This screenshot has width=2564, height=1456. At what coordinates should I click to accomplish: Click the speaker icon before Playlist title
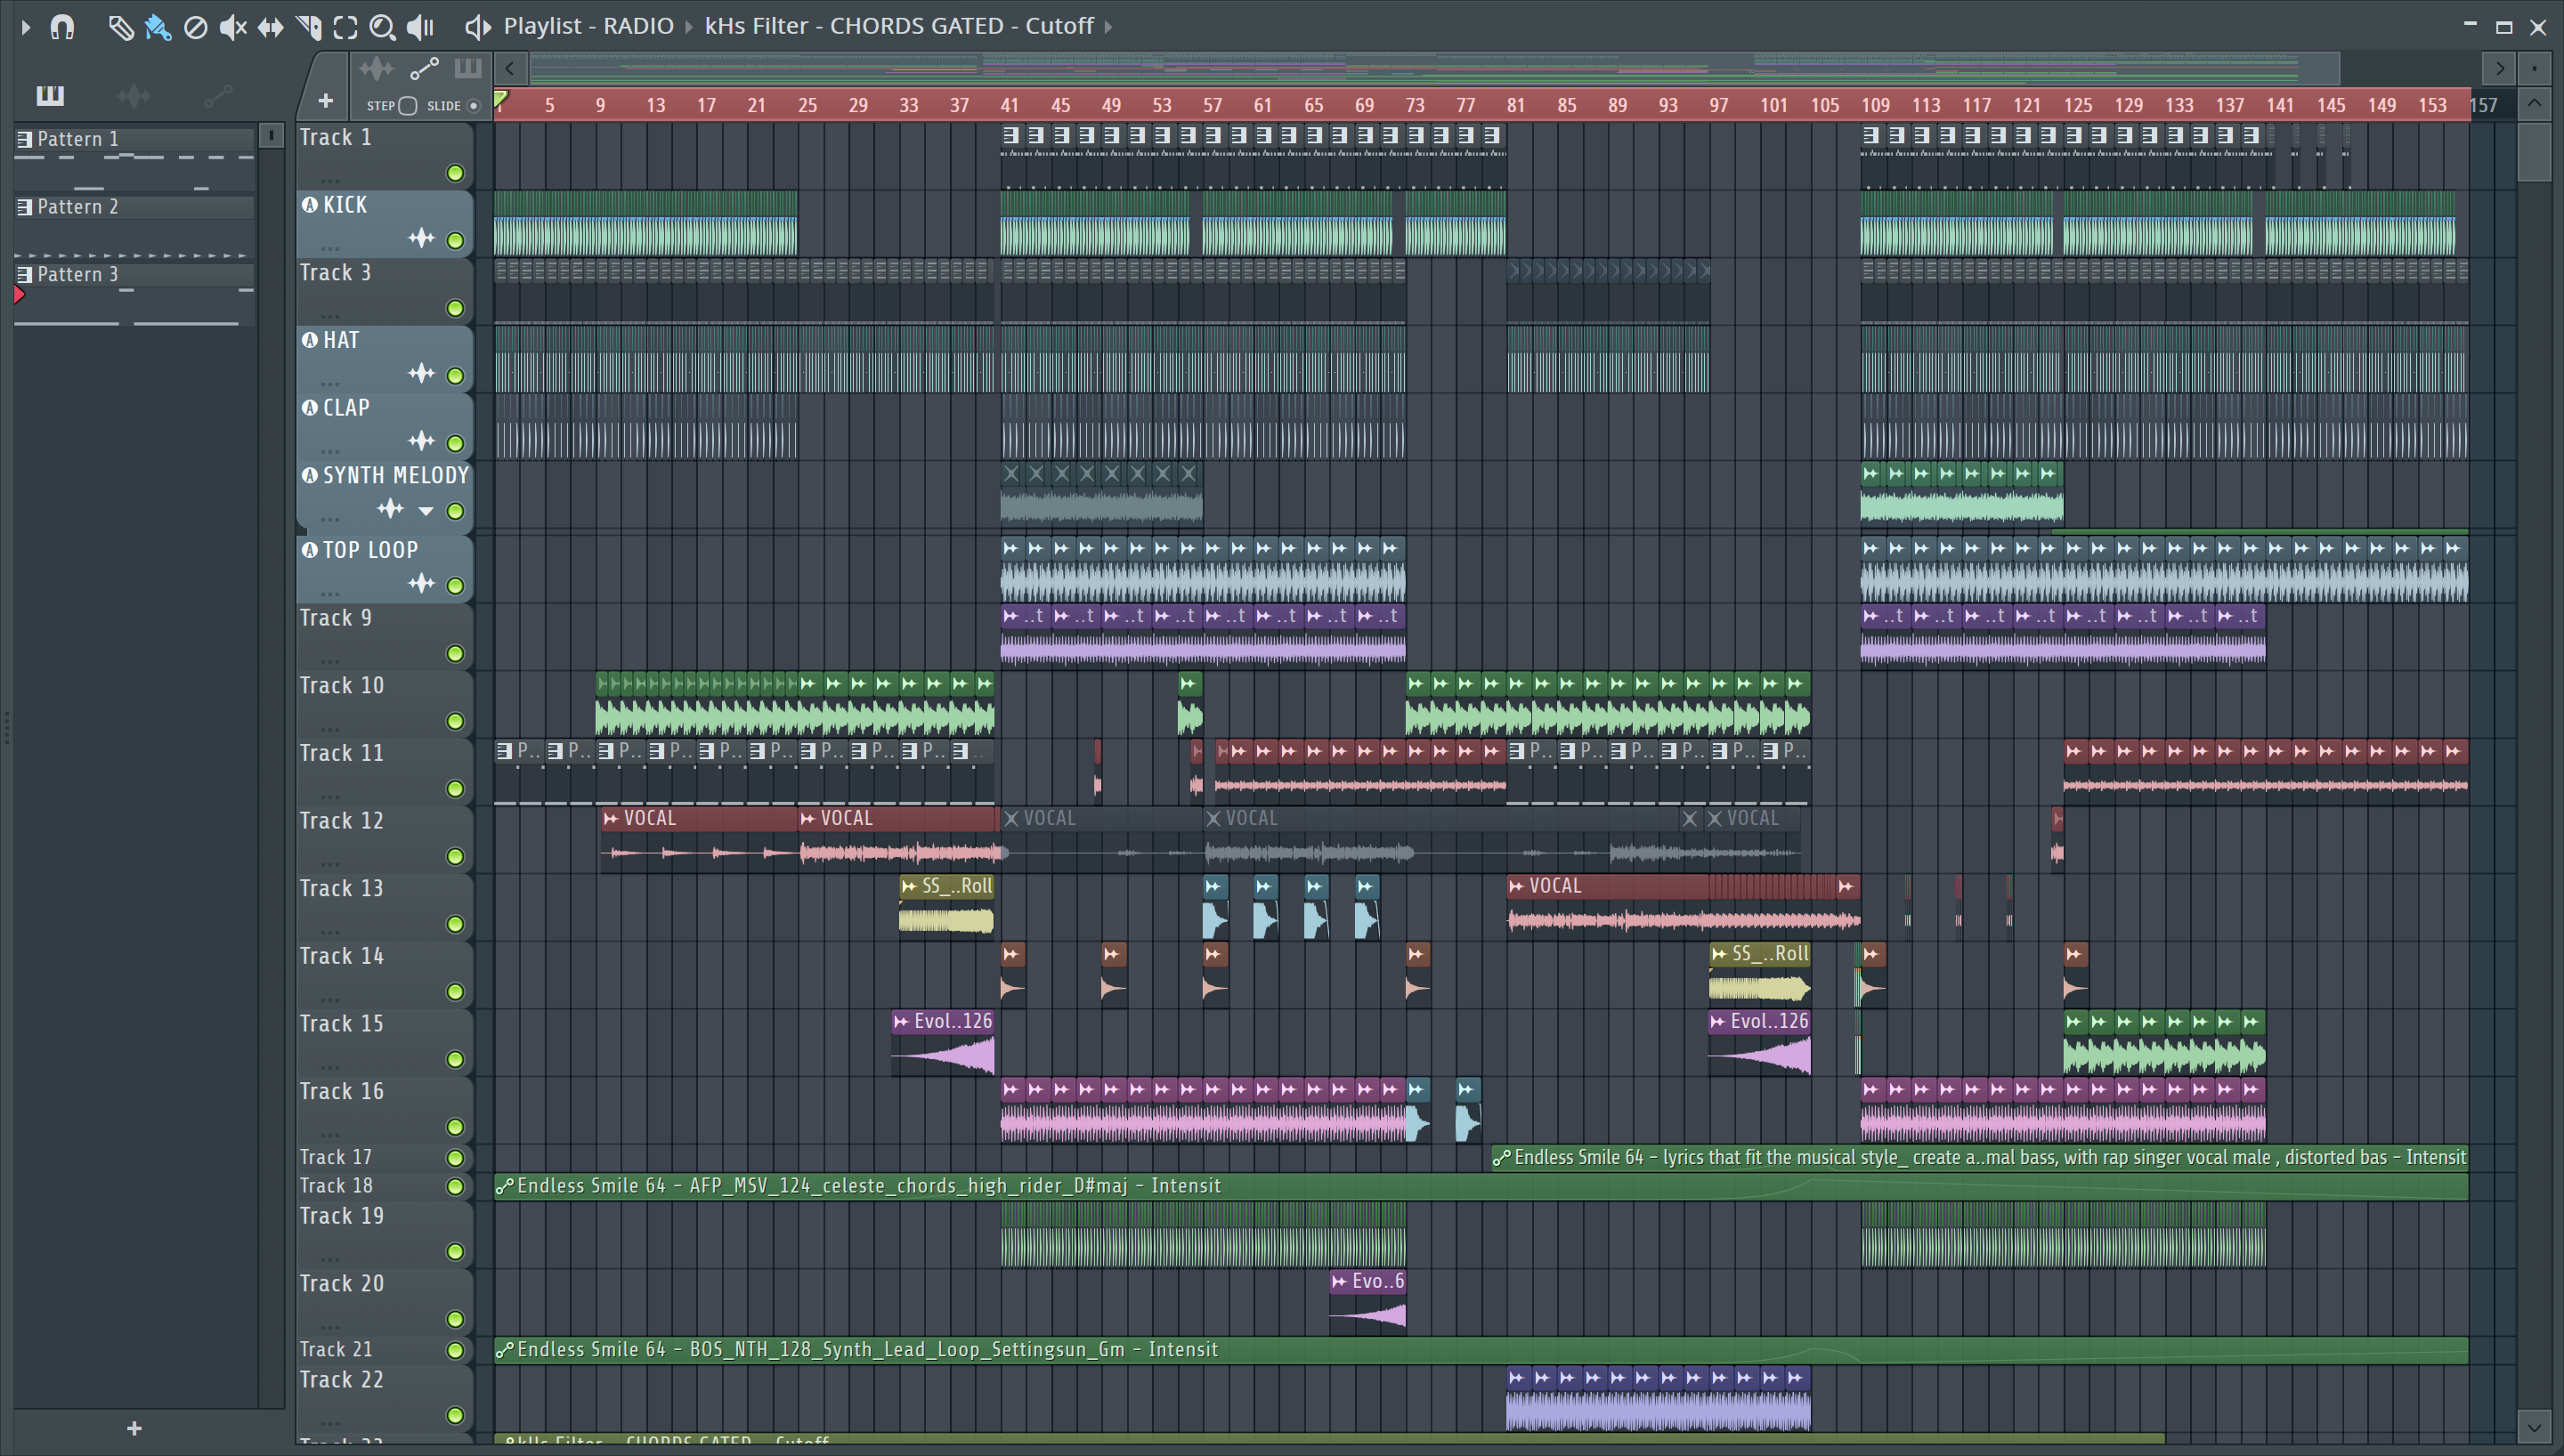click(478, 26)
